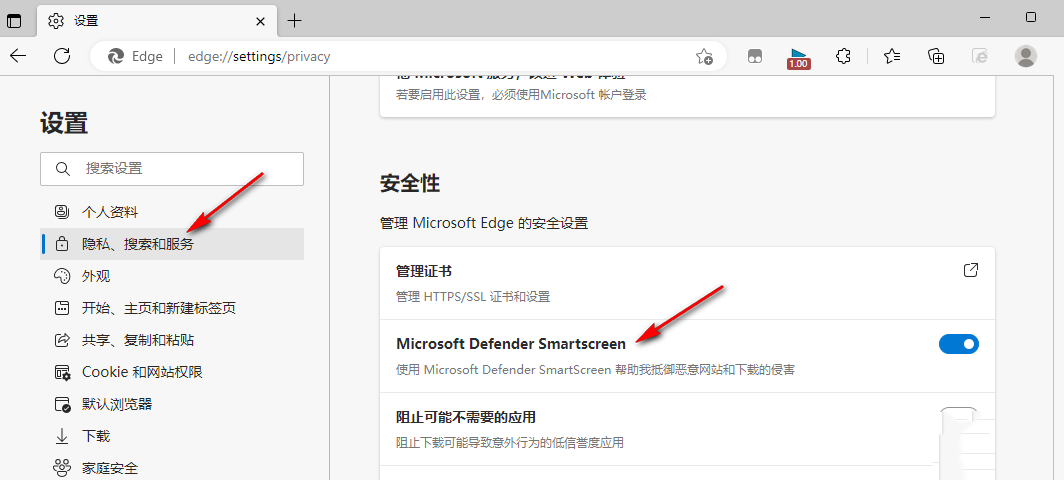Viewport: 1064px width, 480px height.
Task: Click the 安全性 section heading
Action: click(410, 183)
